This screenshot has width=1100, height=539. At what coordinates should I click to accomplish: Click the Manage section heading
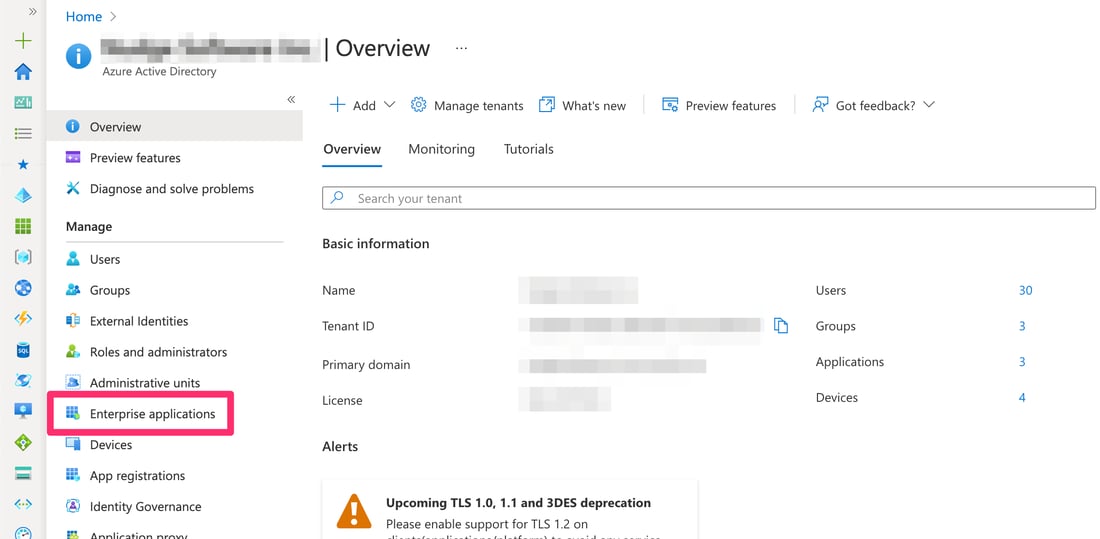(88, 227)
